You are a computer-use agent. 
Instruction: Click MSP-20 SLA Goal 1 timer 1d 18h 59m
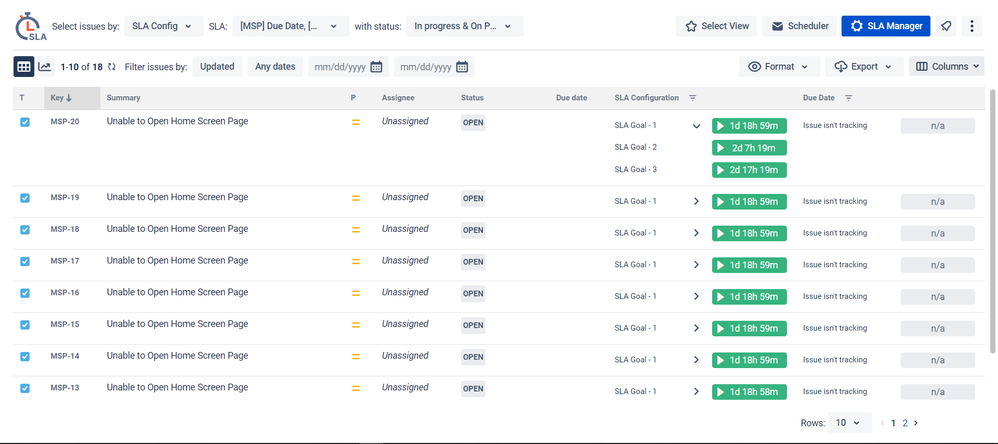(749, 125)
